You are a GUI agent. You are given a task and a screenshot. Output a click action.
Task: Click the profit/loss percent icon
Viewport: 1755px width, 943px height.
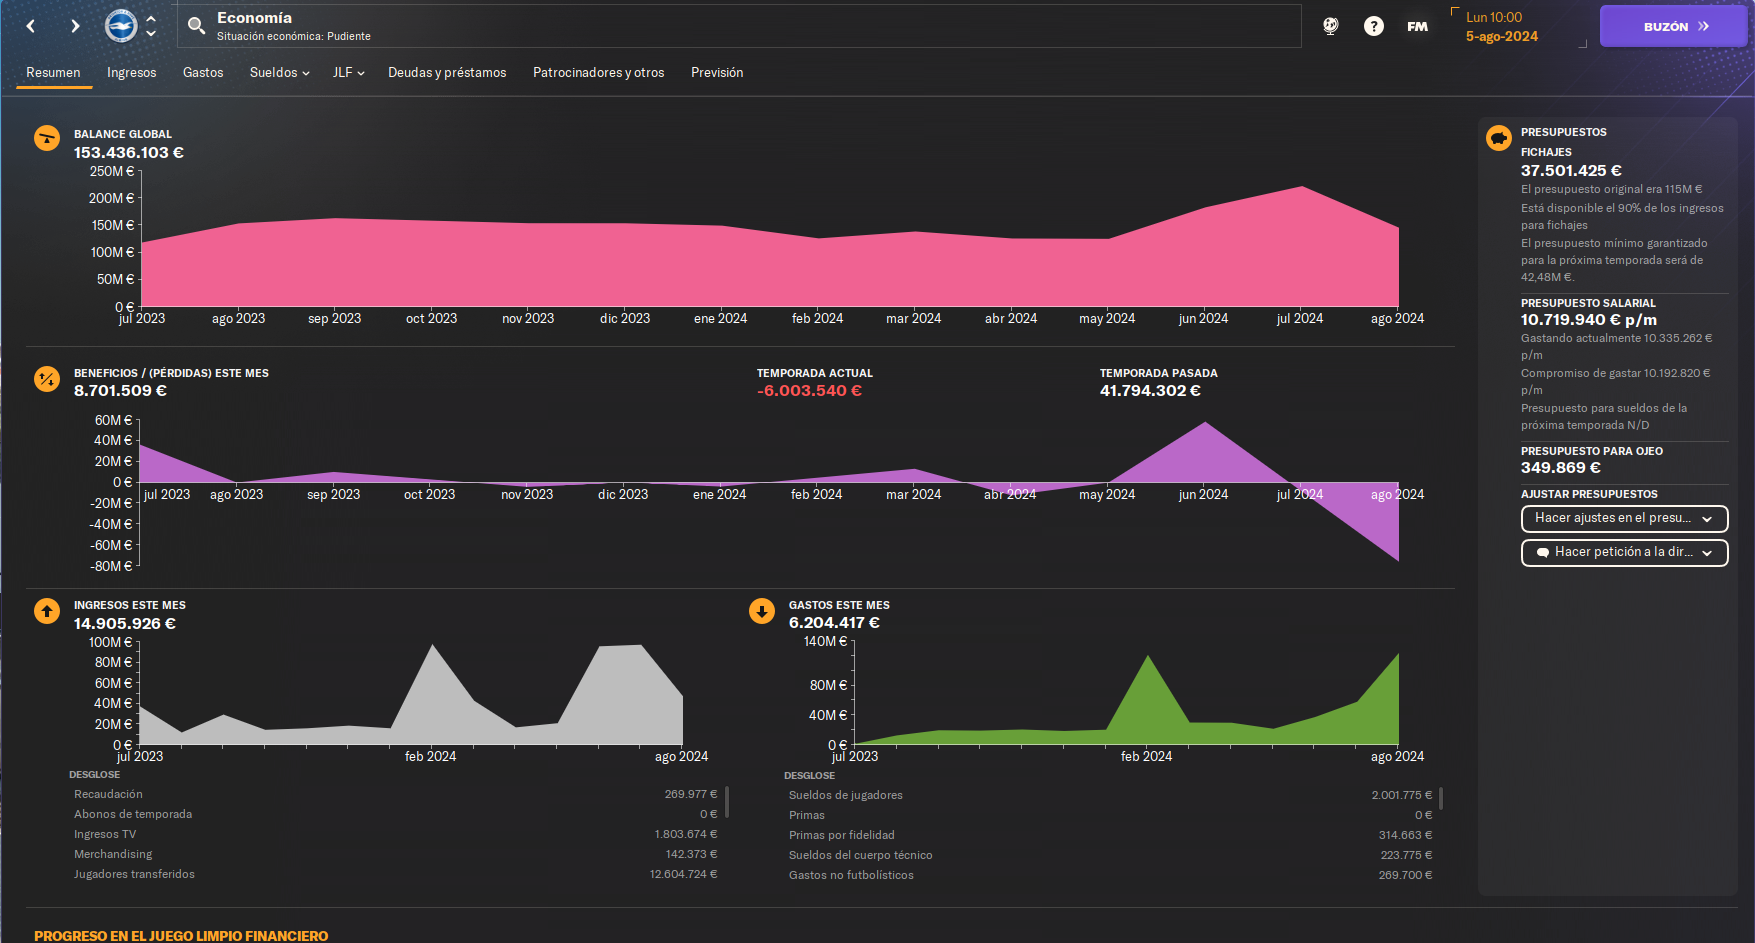[47, 379]
